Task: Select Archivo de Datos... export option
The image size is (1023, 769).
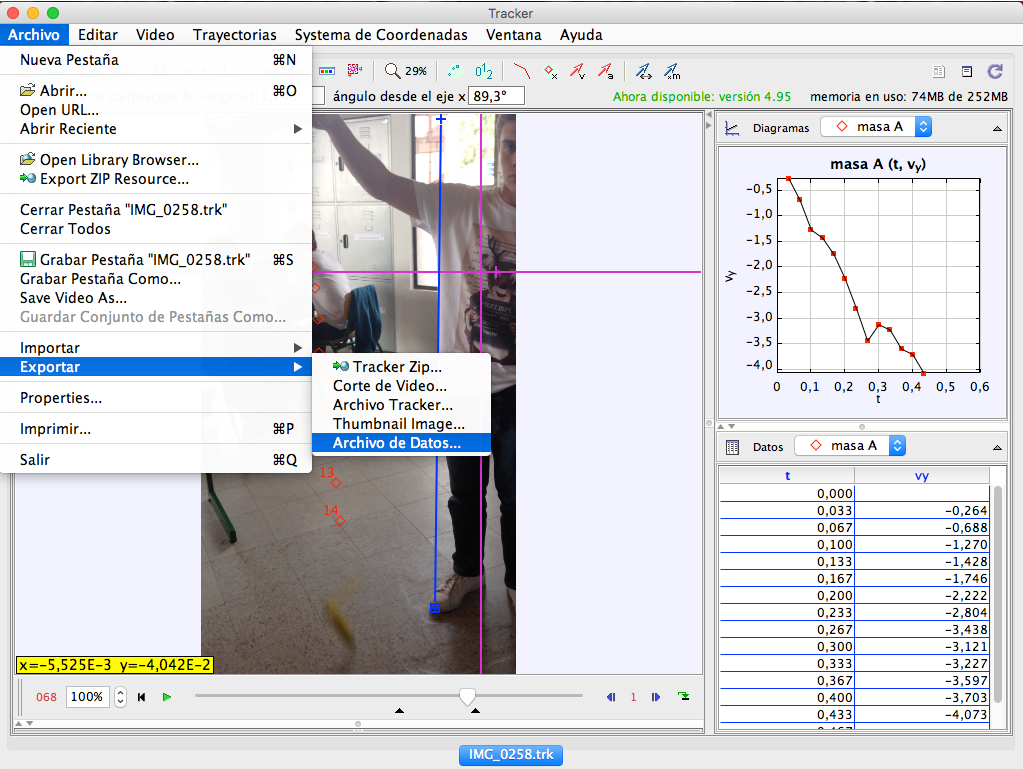Action: click(401, 443)
